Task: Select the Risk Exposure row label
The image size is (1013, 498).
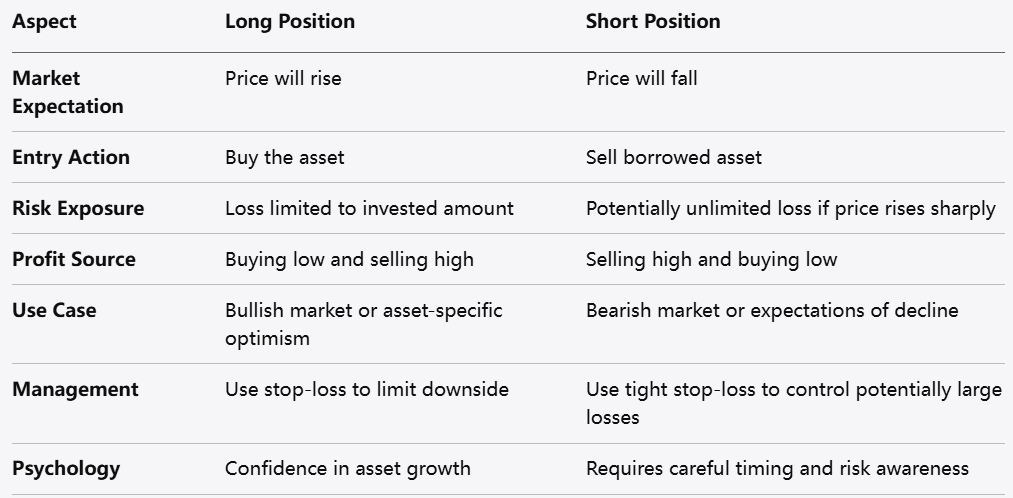Action: [x=78, y=208]
